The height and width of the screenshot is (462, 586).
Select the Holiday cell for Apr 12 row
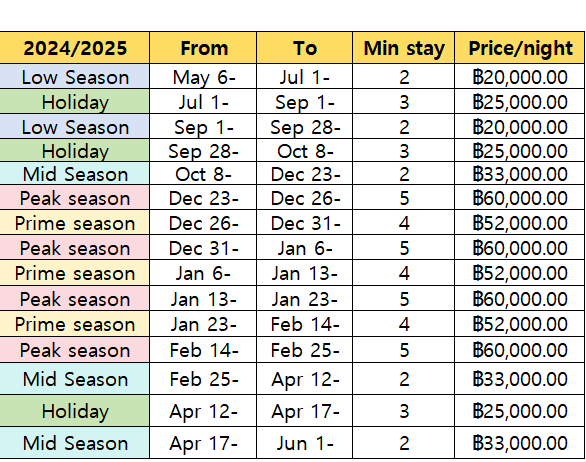coord(75,411)
